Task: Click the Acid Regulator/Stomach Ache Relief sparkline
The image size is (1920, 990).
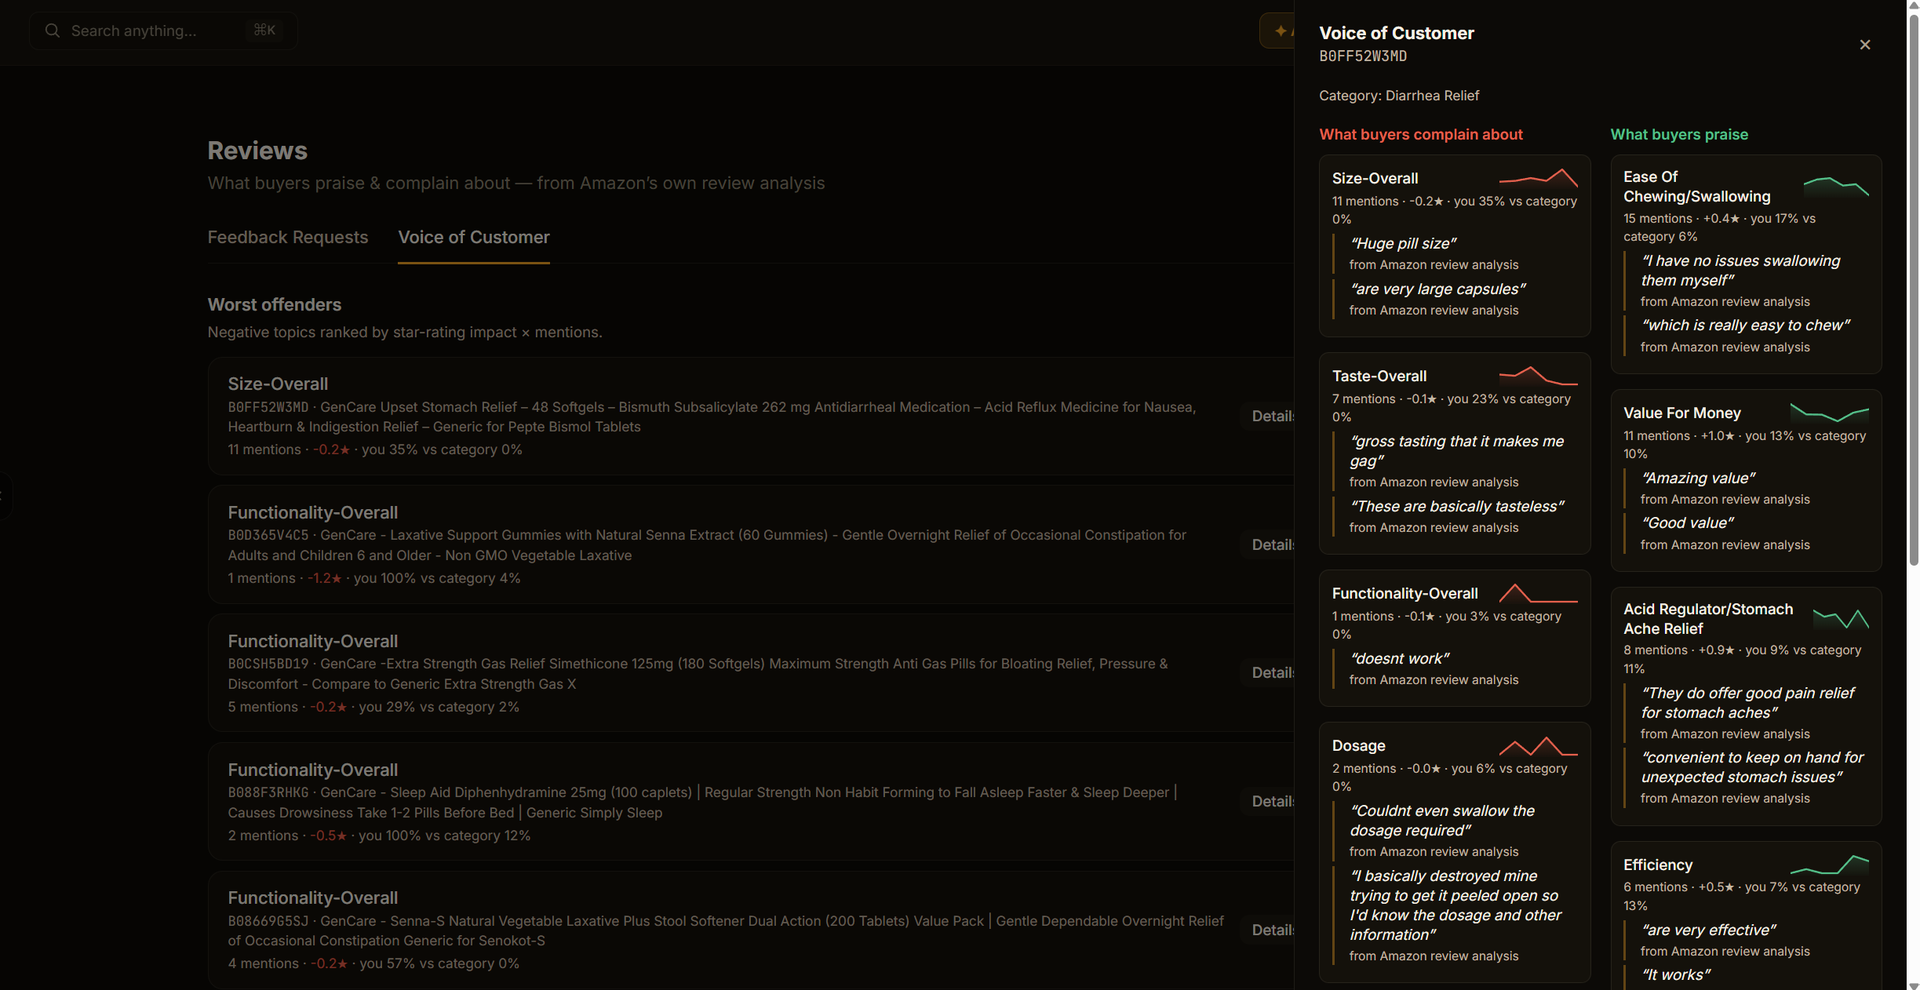Action: point(1841,619)
